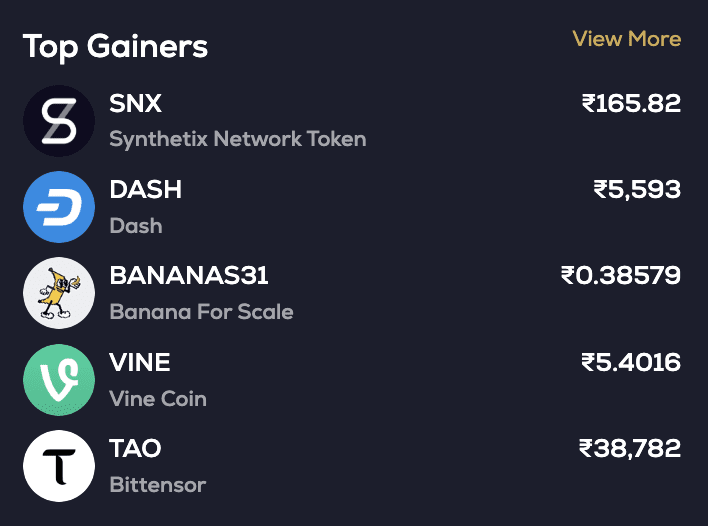This screenshot has height=526, width=708.
Task: Click the SNX price ₹165.82
Action: 631,103
